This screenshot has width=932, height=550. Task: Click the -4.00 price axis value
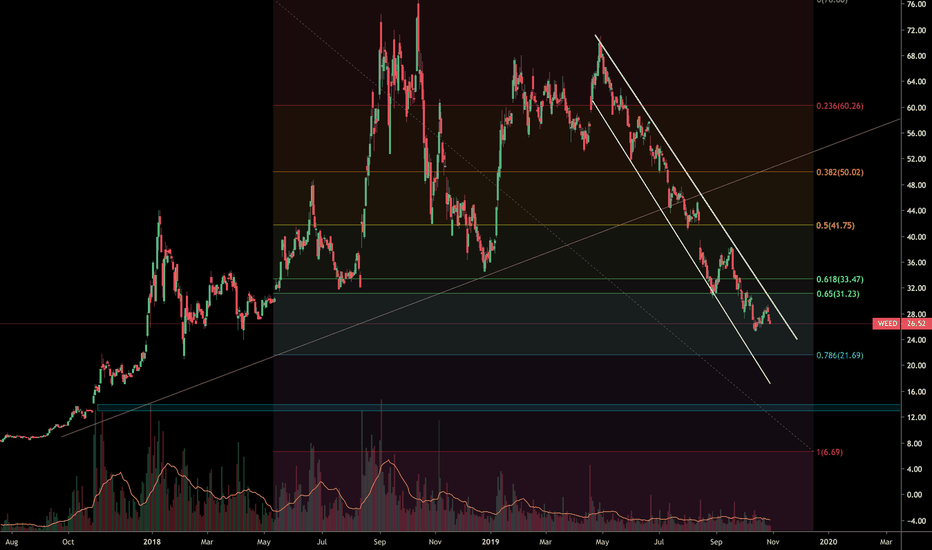[916, 521]
